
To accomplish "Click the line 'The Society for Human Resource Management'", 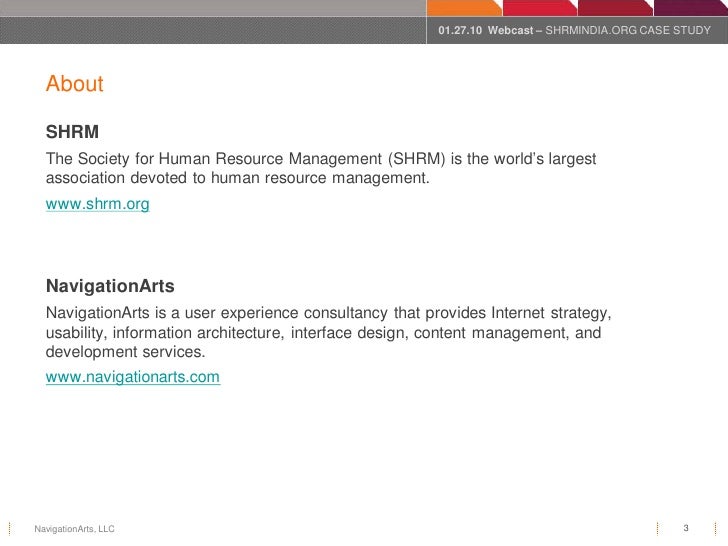I will 321,159.
